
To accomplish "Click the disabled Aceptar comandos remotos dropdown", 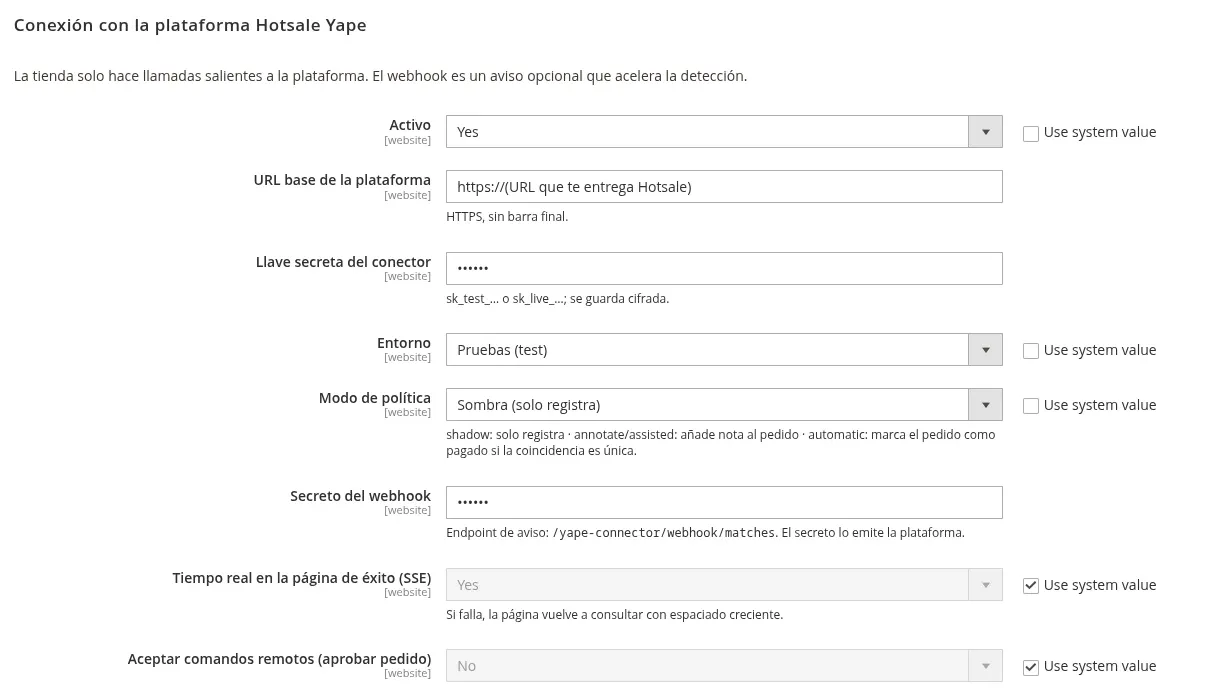I will pos(724,666).
